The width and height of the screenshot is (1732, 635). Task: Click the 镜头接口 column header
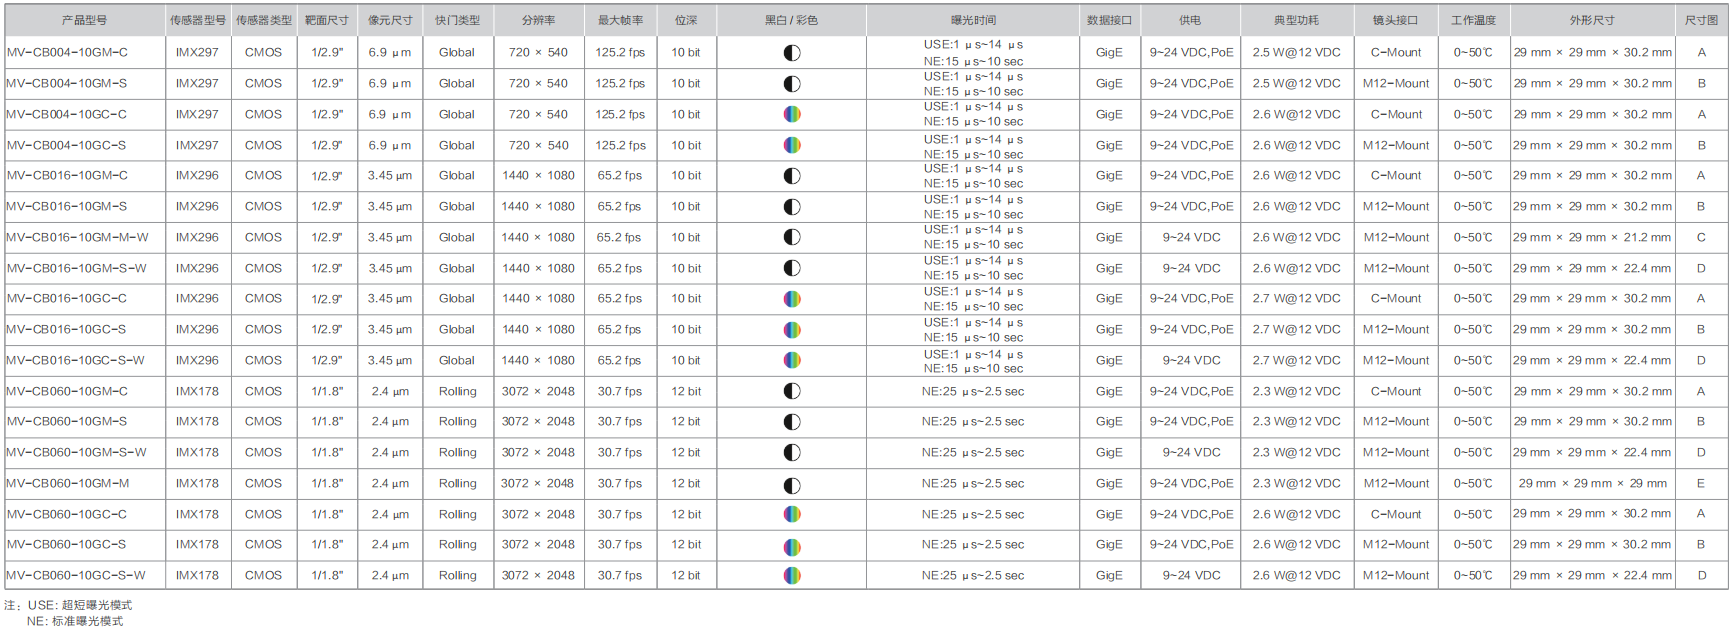pos(1395,20)
